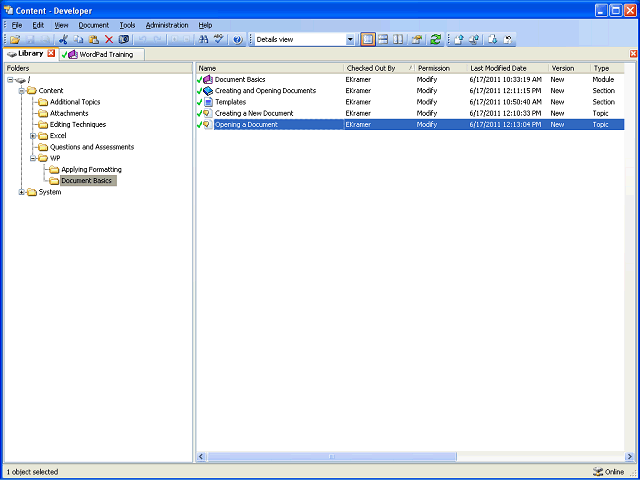Open the Details view dropdown
This screenshot has width=640, height=480.
click(350, 40)
